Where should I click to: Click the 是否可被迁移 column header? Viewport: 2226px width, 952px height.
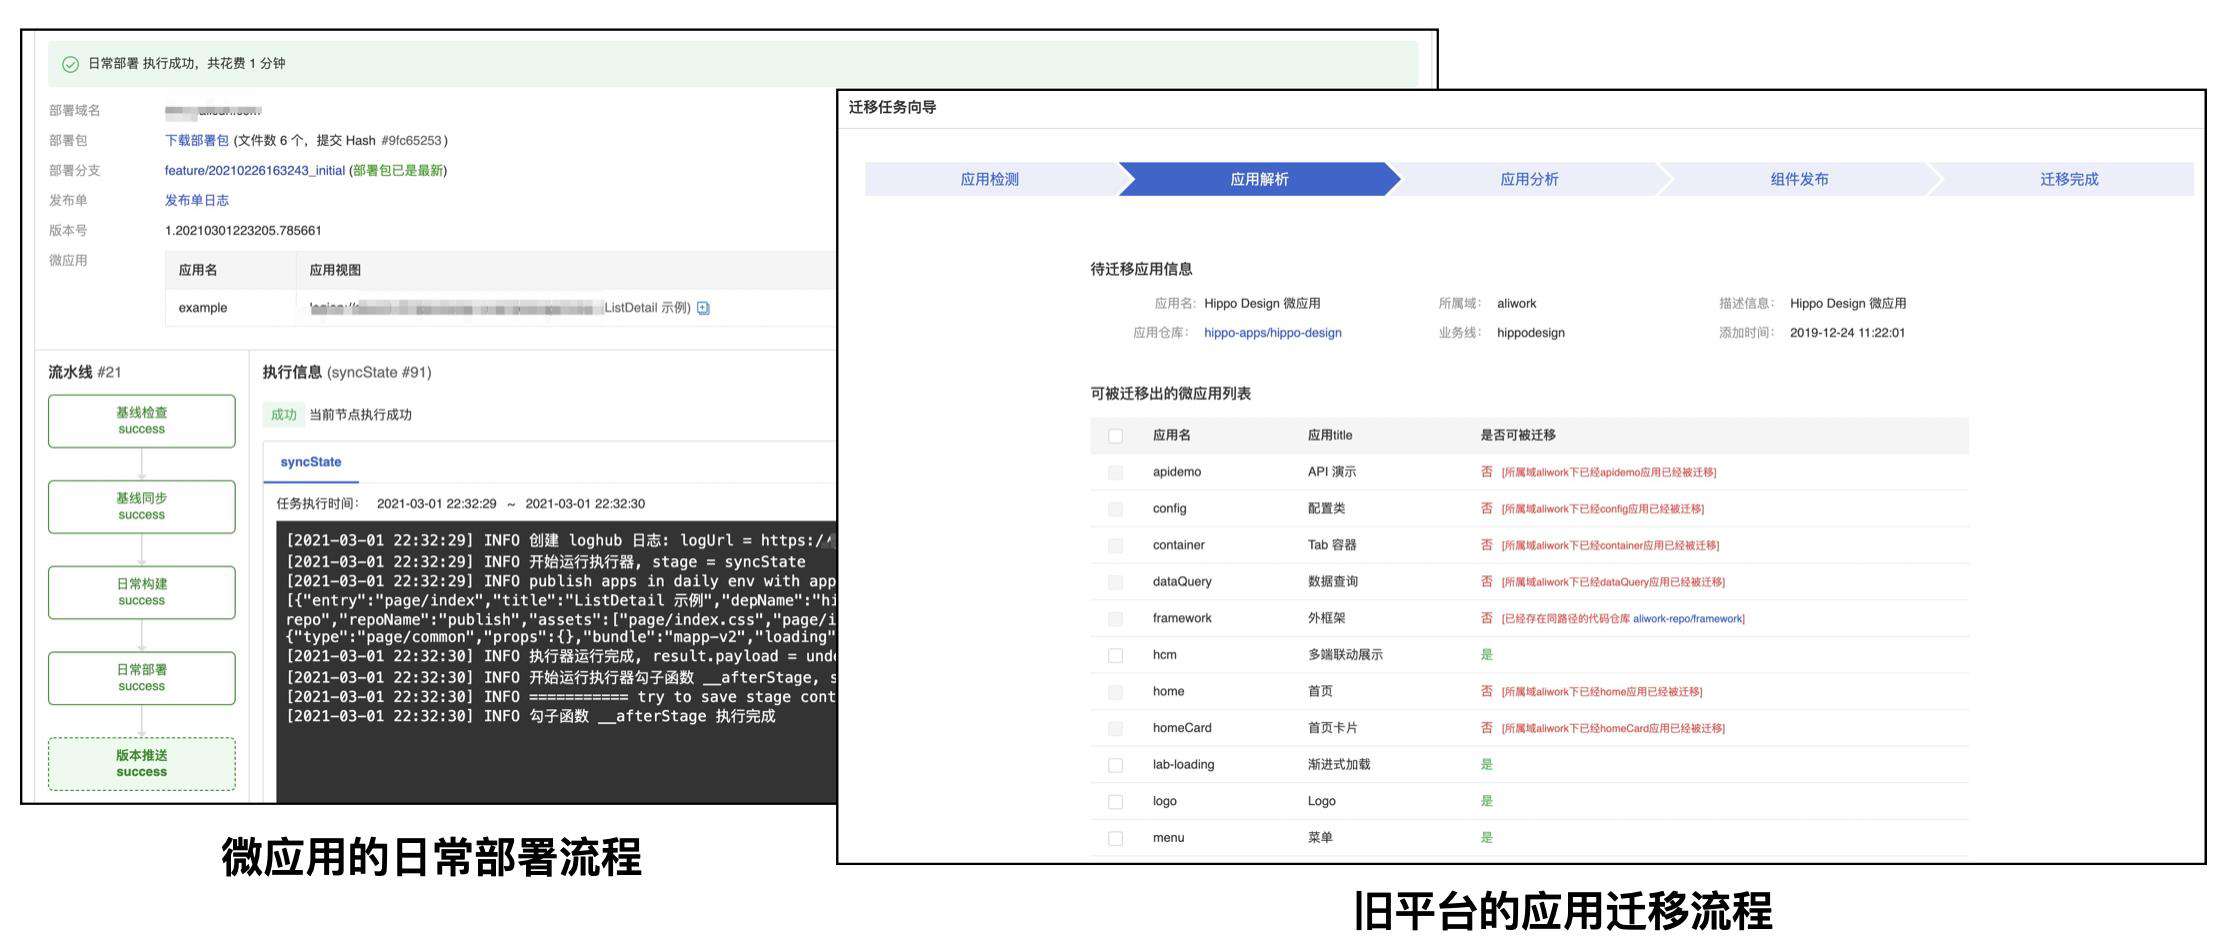click(1518, 436)
